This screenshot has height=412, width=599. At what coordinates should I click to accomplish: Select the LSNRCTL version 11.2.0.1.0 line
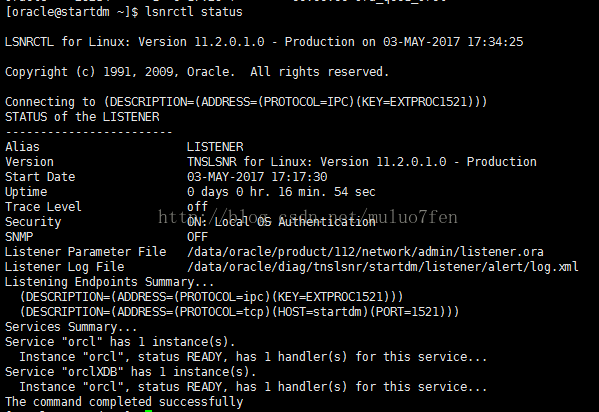pyautogui.click(x=264, y=42)
